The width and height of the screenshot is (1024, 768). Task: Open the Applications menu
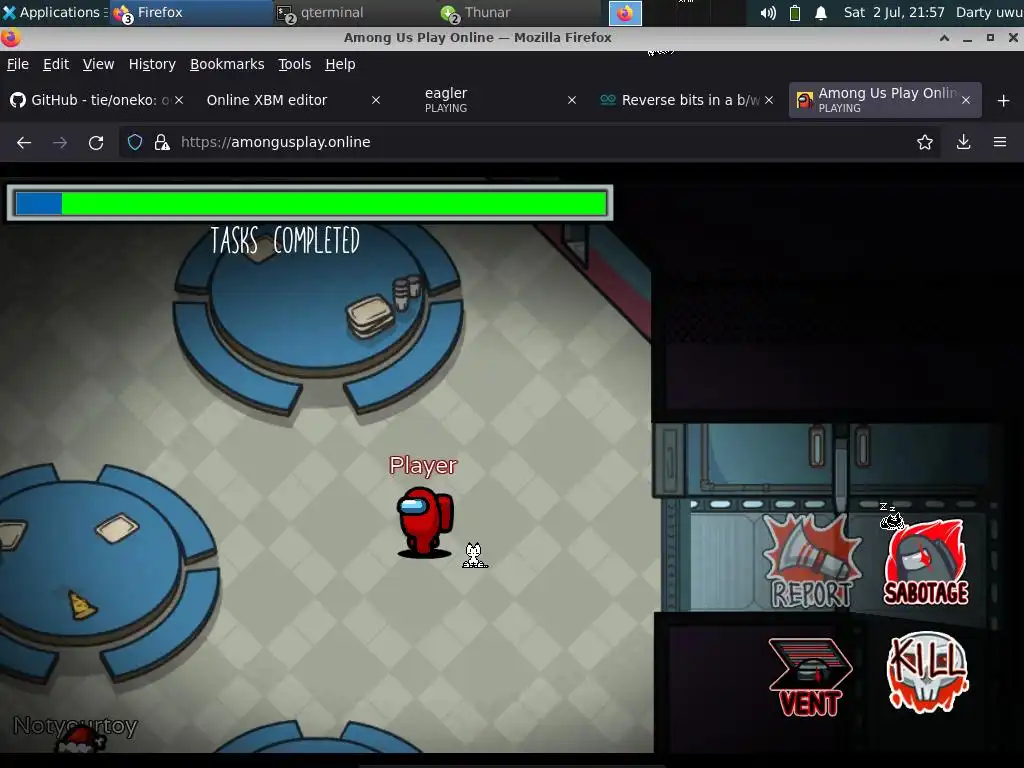point(54,12)
